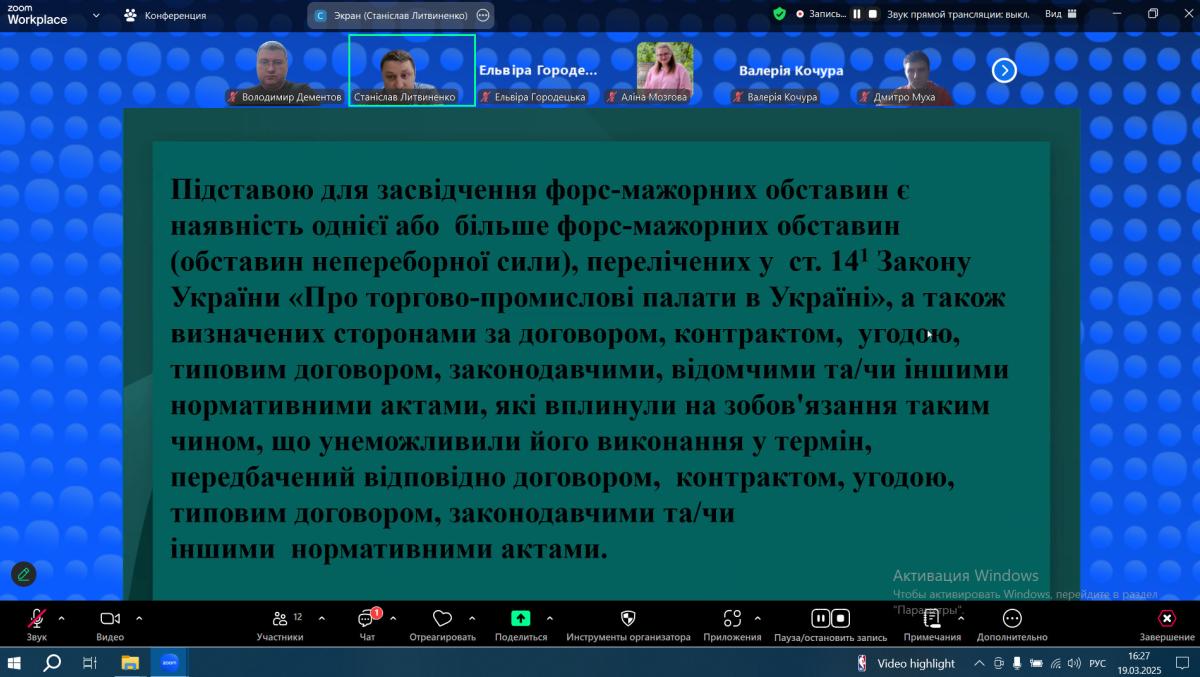This screenshot has height=677, width=1200.
Task: Select Дмитро Муха video thumbnail
Action: (x=916, y=70)
